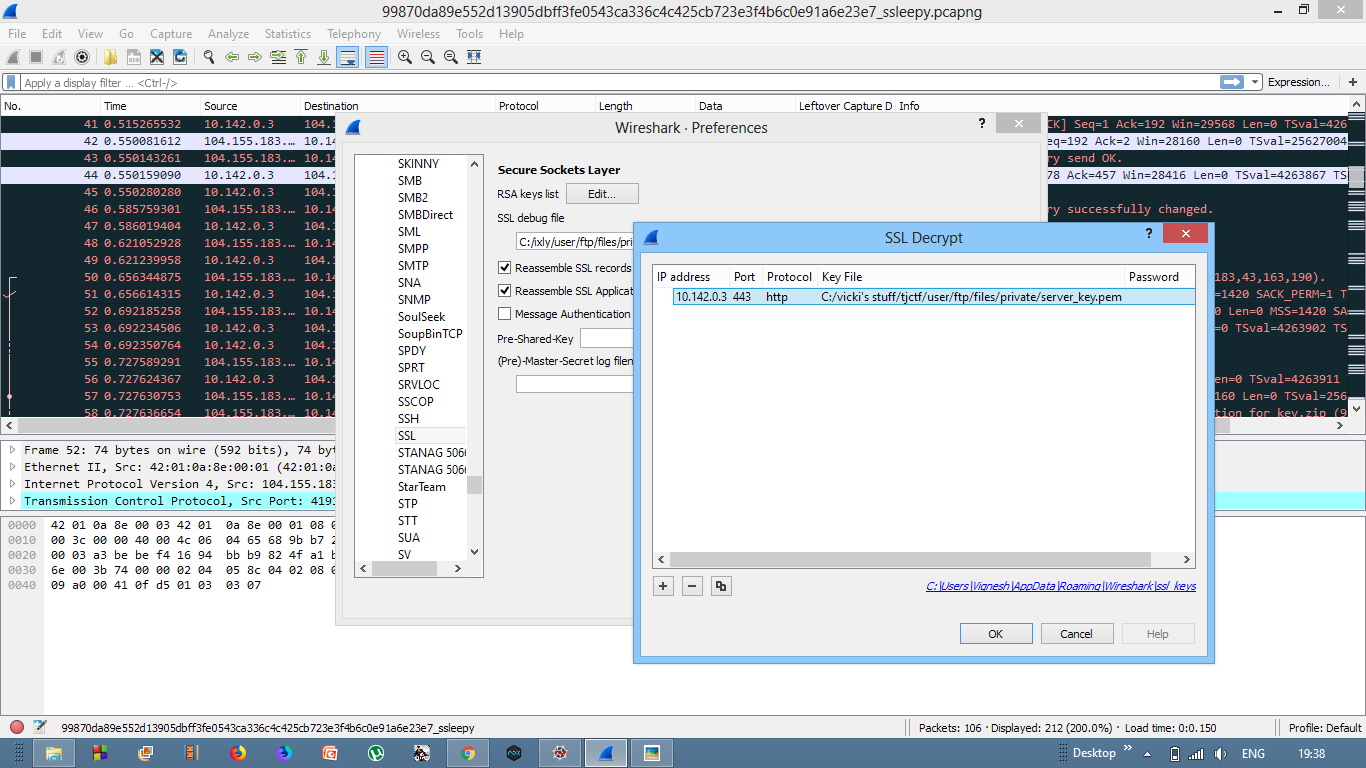Click the stop capture square icon
The width and height of the screenshot is (1366, 768).
point(36,57)
